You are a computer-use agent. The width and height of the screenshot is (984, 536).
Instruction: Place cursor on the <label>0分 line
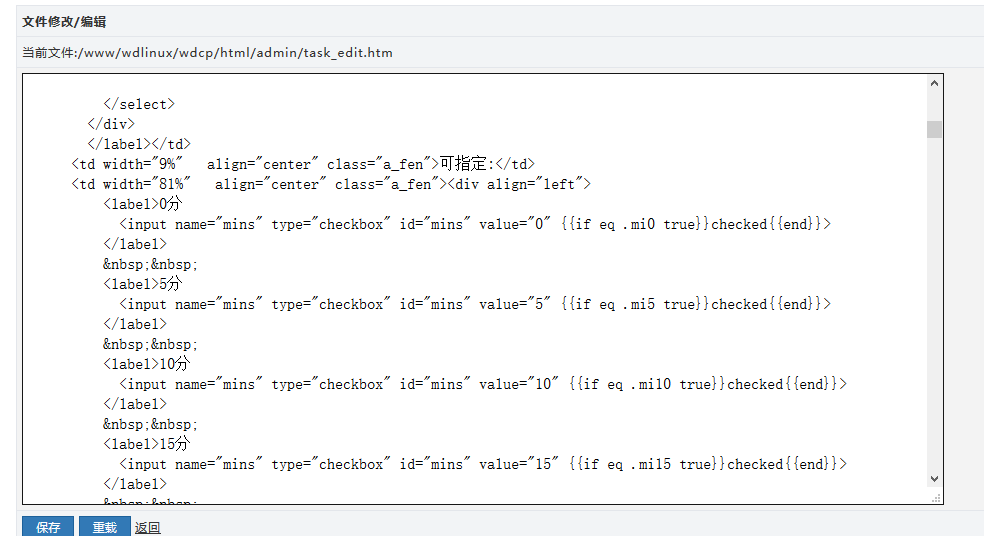click(142, 204)
